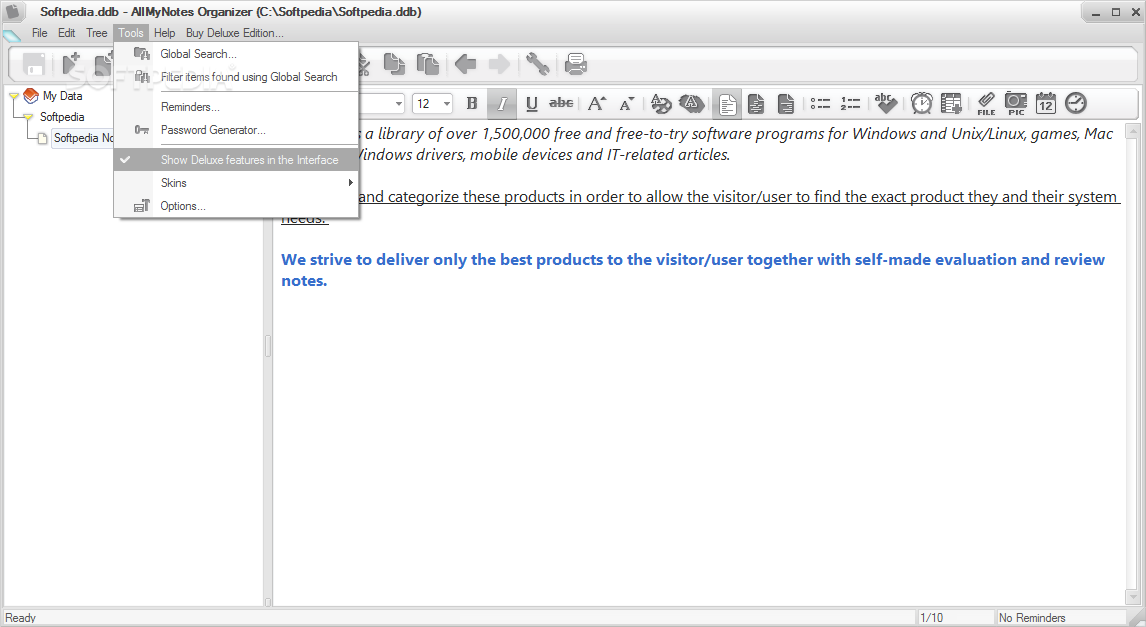Toggle strikethrough abc formatting
1146x627 pixels.
pos(561,104)
